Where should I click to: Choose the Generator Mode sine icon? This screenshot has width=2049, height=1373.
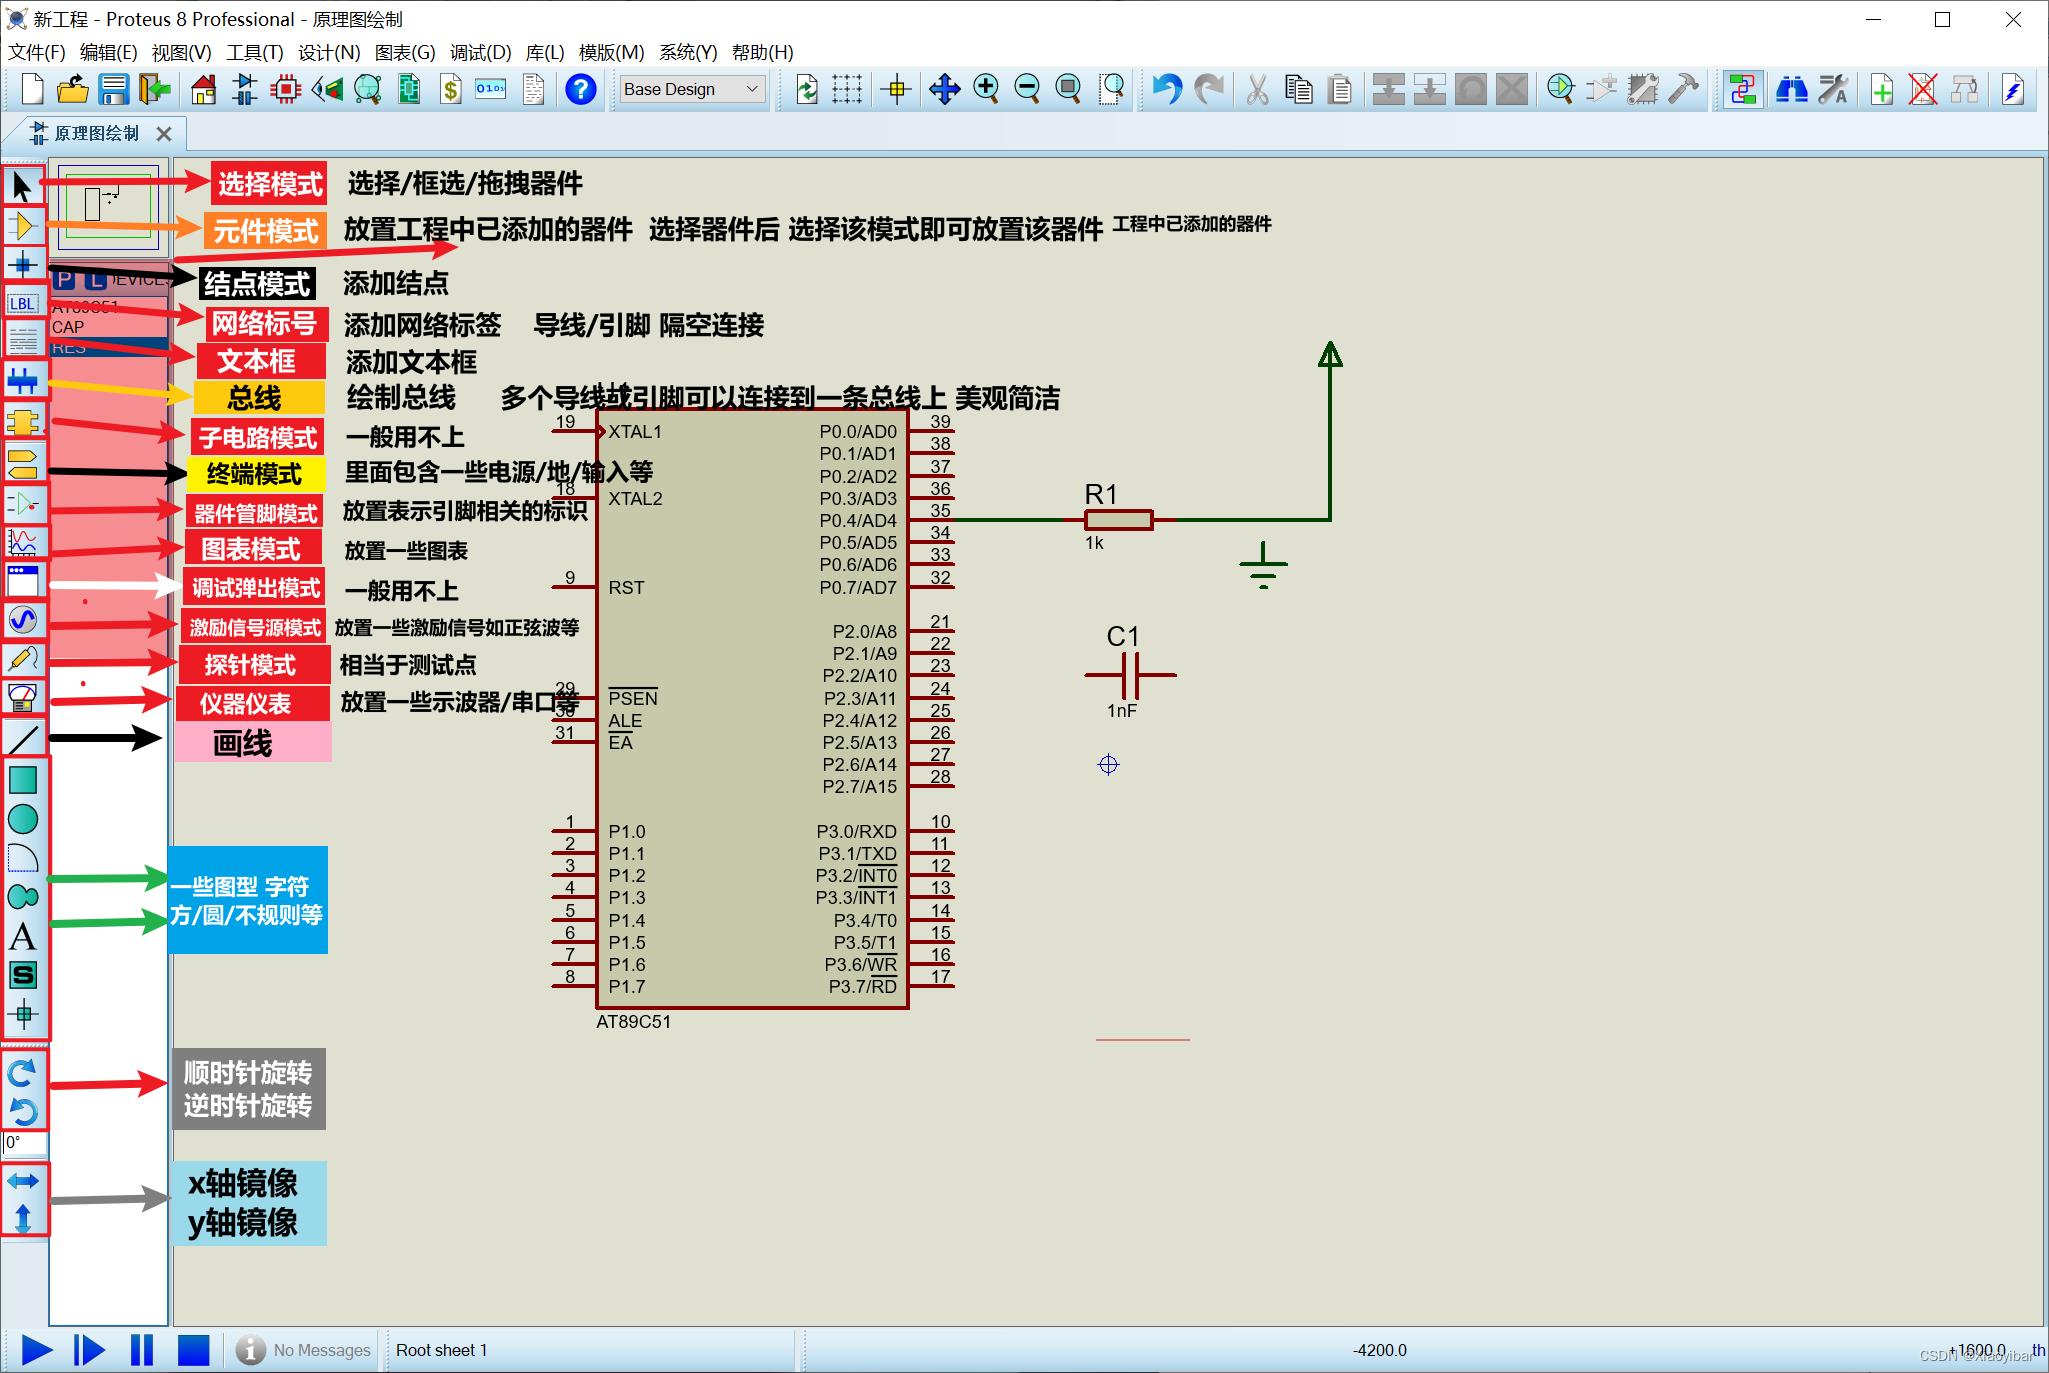pos(22,620)
